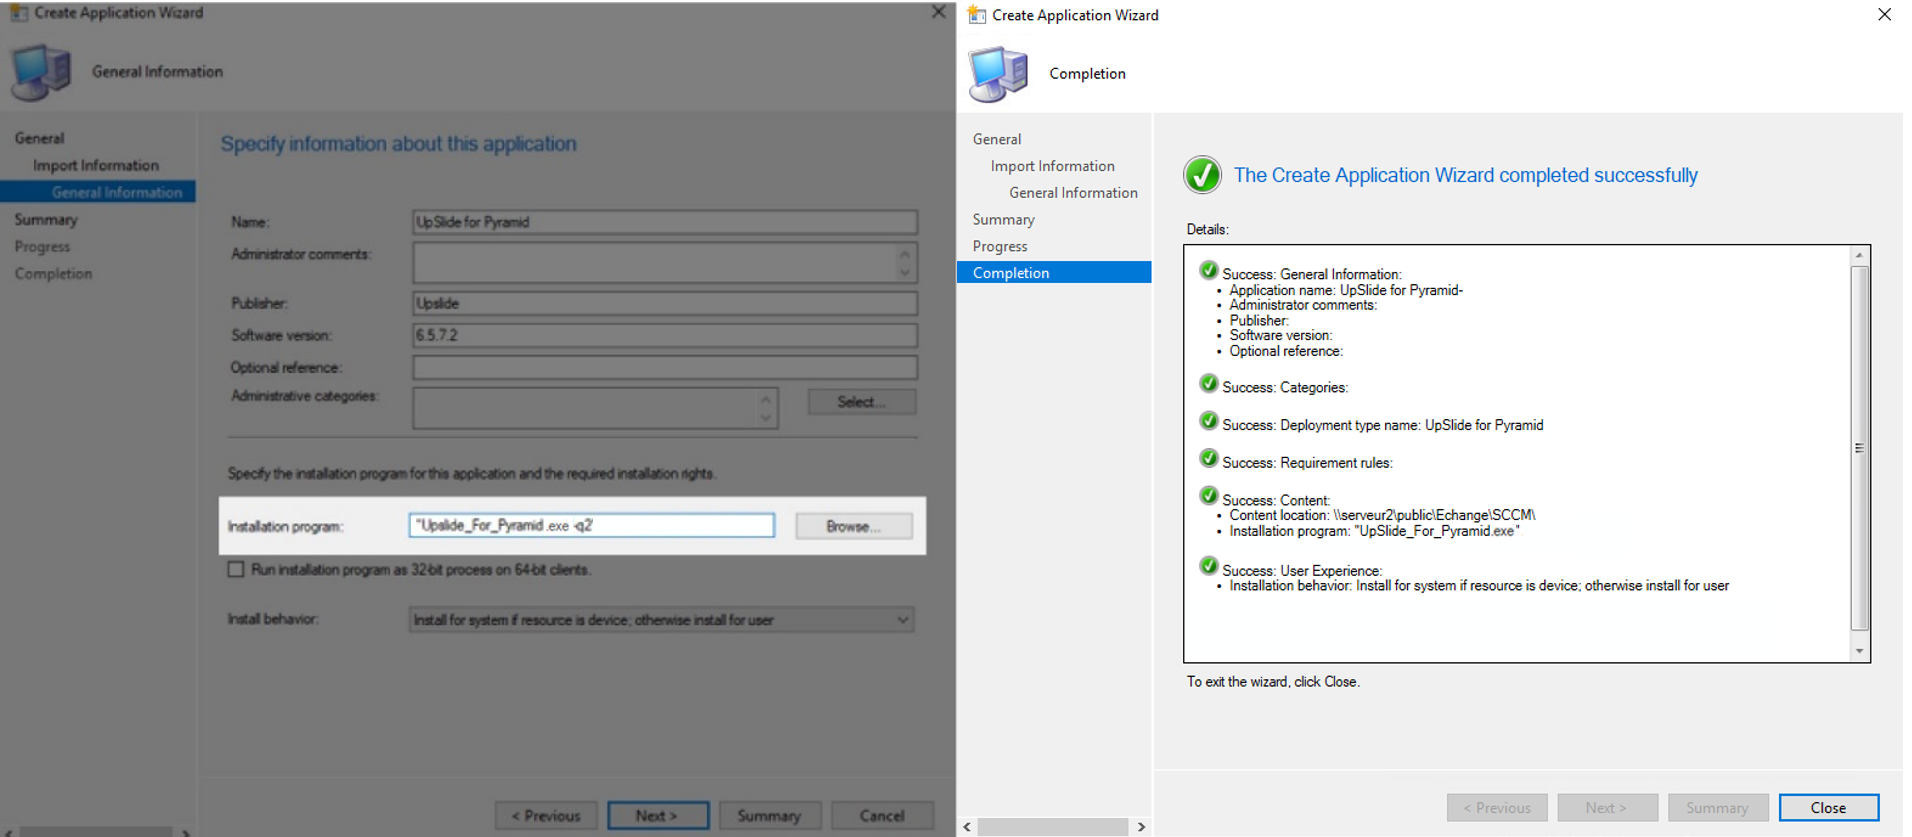Click Content location \\serveur2\public path text
The height and width of the screenshot is (837, 1912).
[x=1382, y=515]
